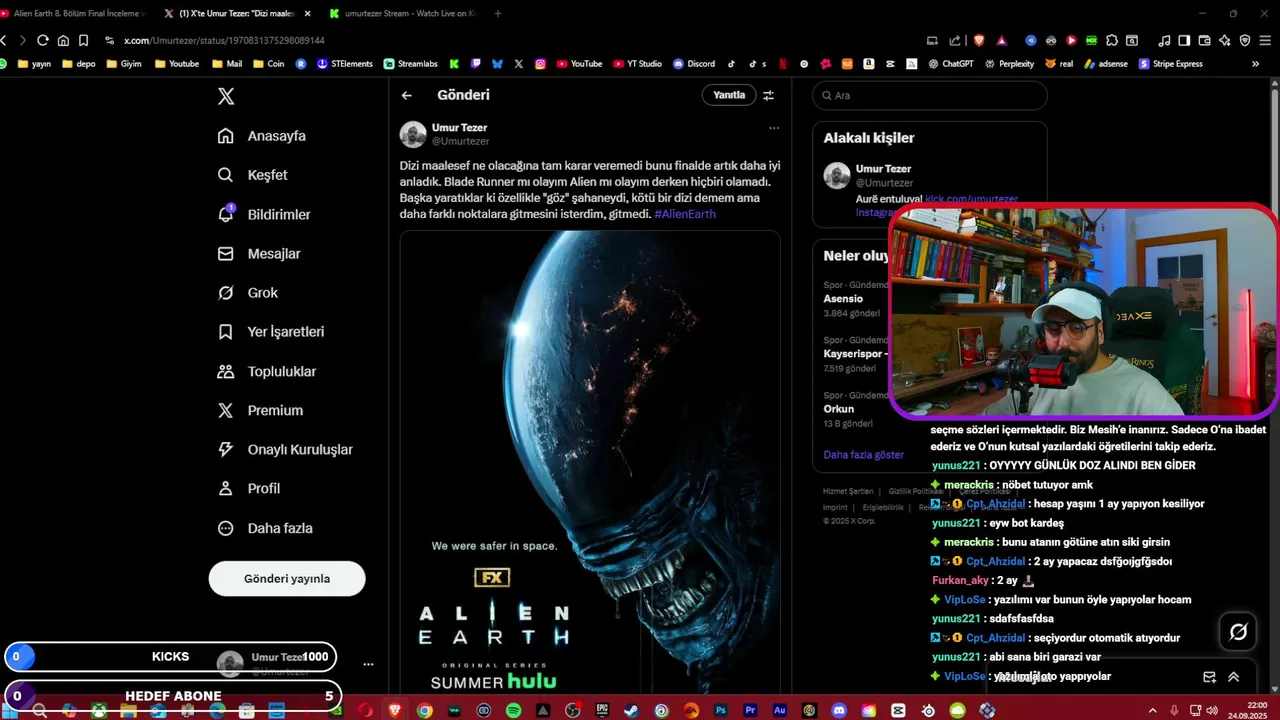
Task: Open YT Studio bookmark
Action: pos(637,64)
